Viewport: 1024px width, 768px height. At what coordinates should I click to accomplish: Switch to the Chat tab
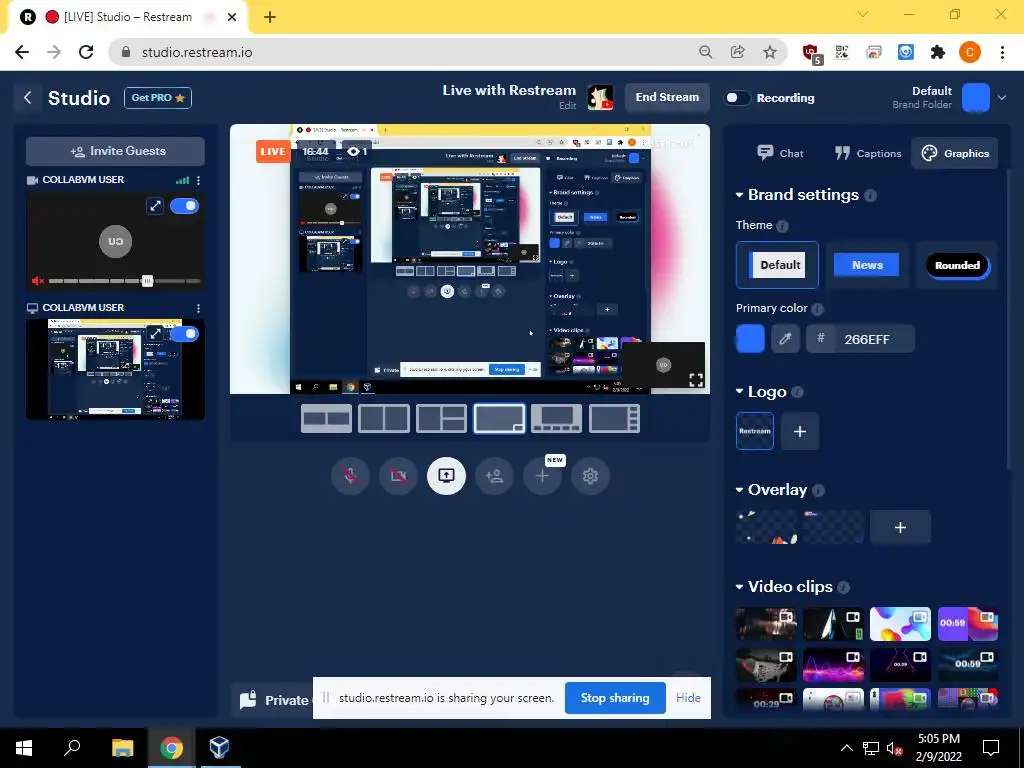780,153
